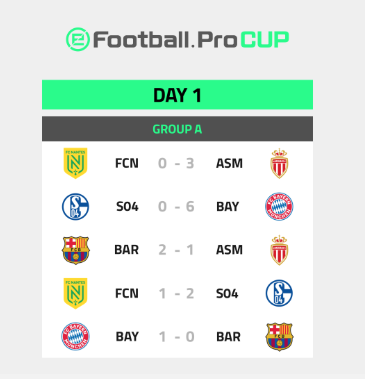The image size is (365, 379).
Task: Click the AS Monaco crest in first match row
Action: 279,163
